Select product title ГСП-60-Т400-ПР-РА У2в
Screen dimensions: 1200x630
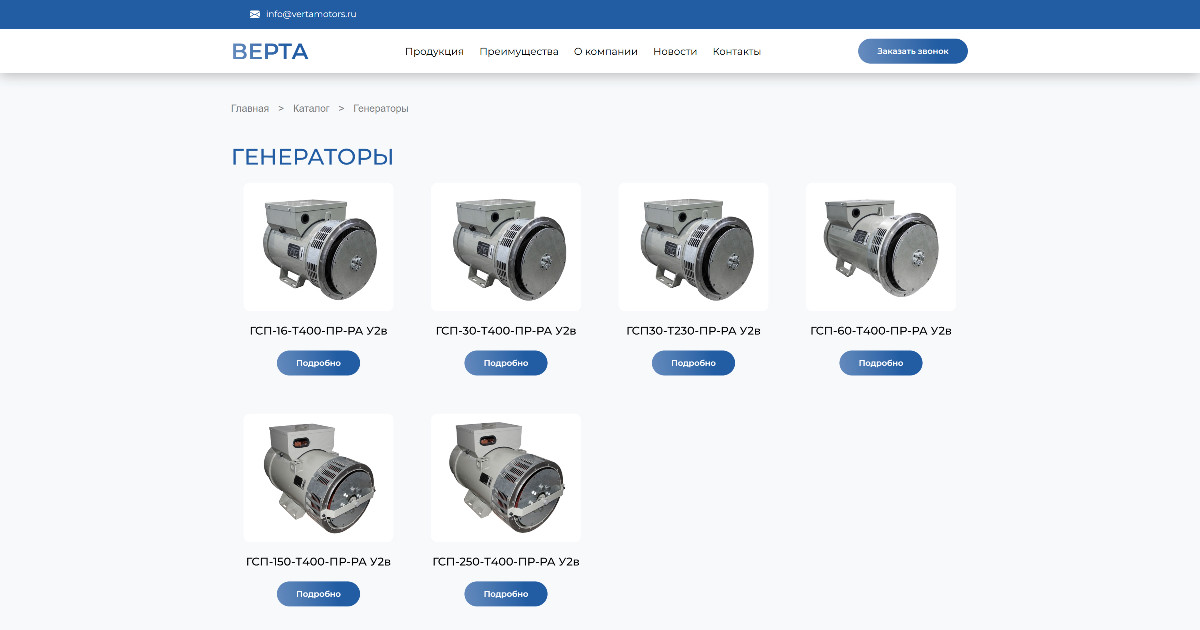coord(881,331)
